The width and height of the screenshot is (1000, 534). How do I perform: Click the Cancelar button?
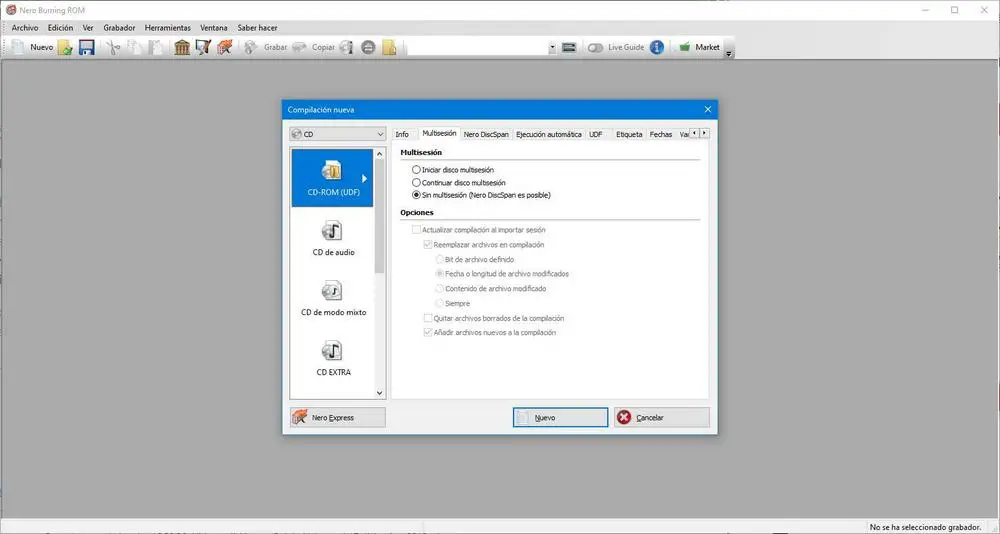click(x=661, y=417)
